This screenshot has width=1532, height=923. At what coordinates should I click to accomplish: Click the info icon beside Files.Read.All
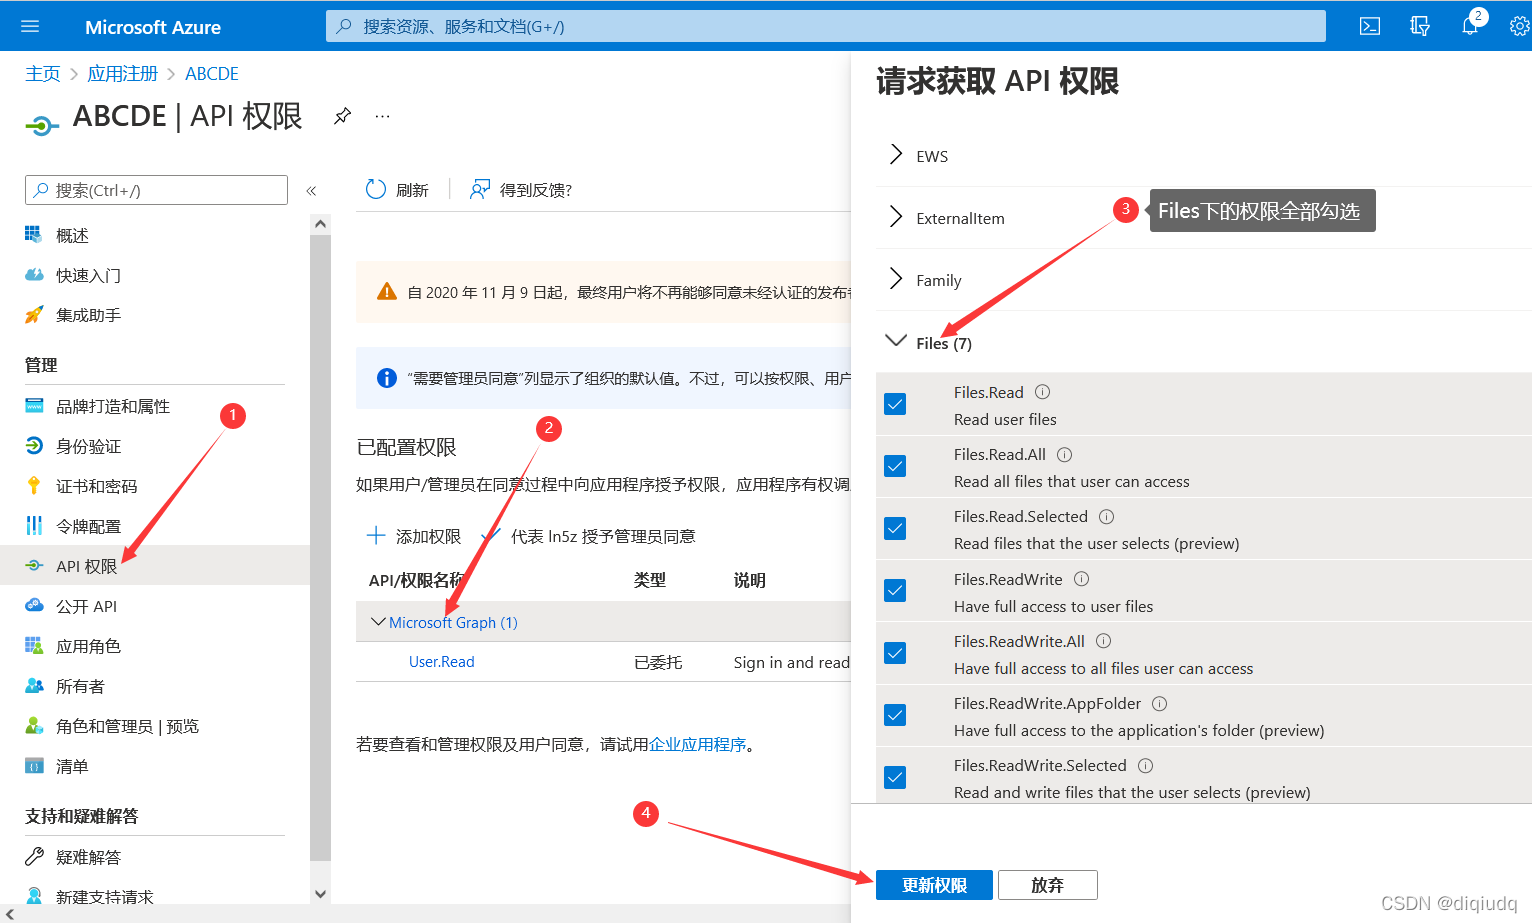tap(1064, 454)
